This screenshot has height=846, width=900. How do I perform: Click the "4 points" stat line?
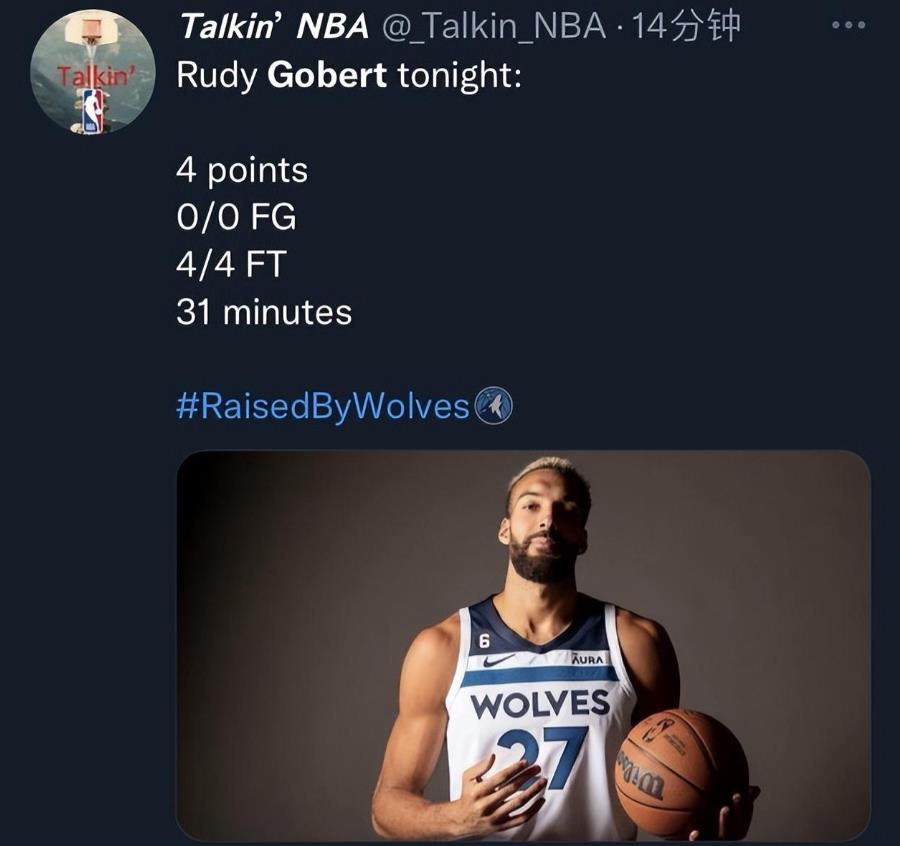[242, 170]
